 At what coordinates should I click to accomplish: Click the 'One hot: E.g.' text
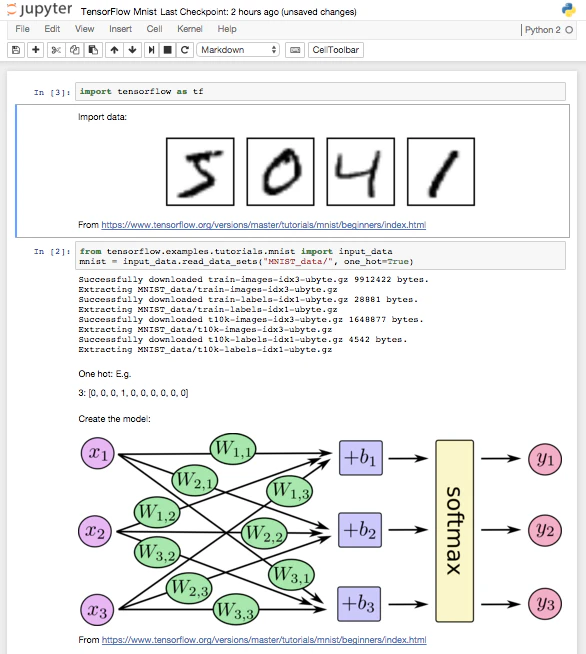pos(105,374)
